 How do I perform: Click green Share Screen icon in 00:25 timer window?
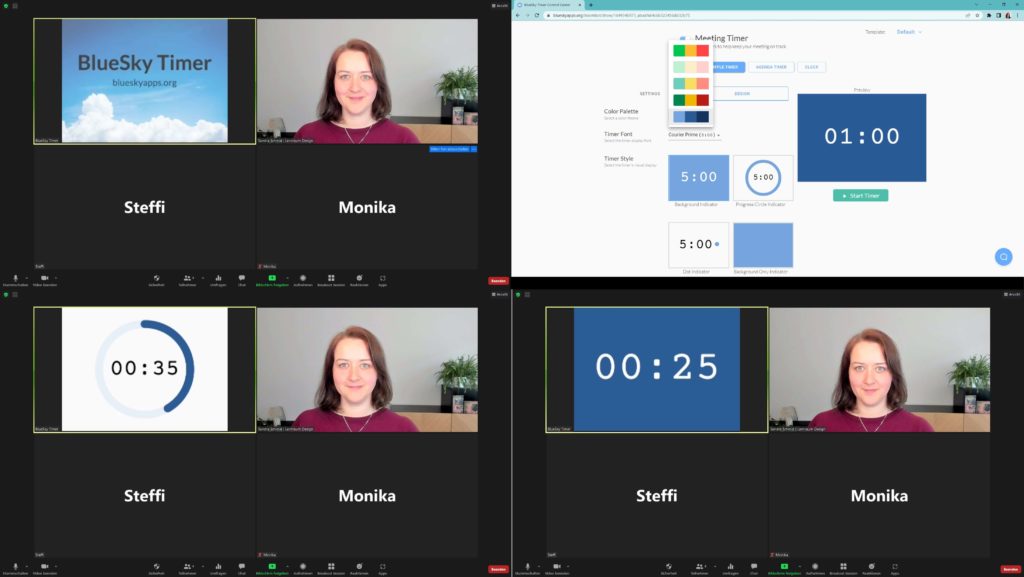click(783, 566)
